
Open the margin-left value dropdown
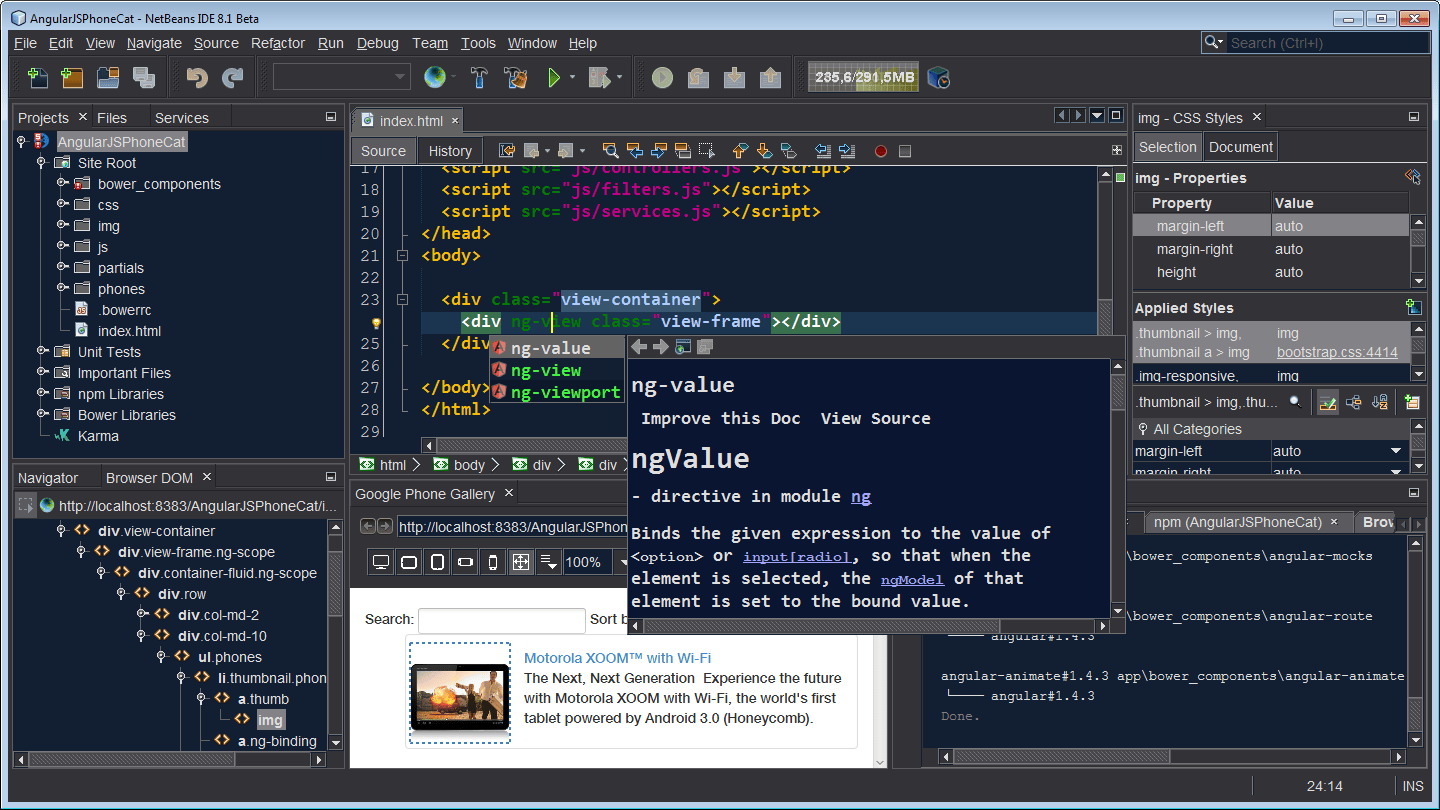coord(1396,451)
